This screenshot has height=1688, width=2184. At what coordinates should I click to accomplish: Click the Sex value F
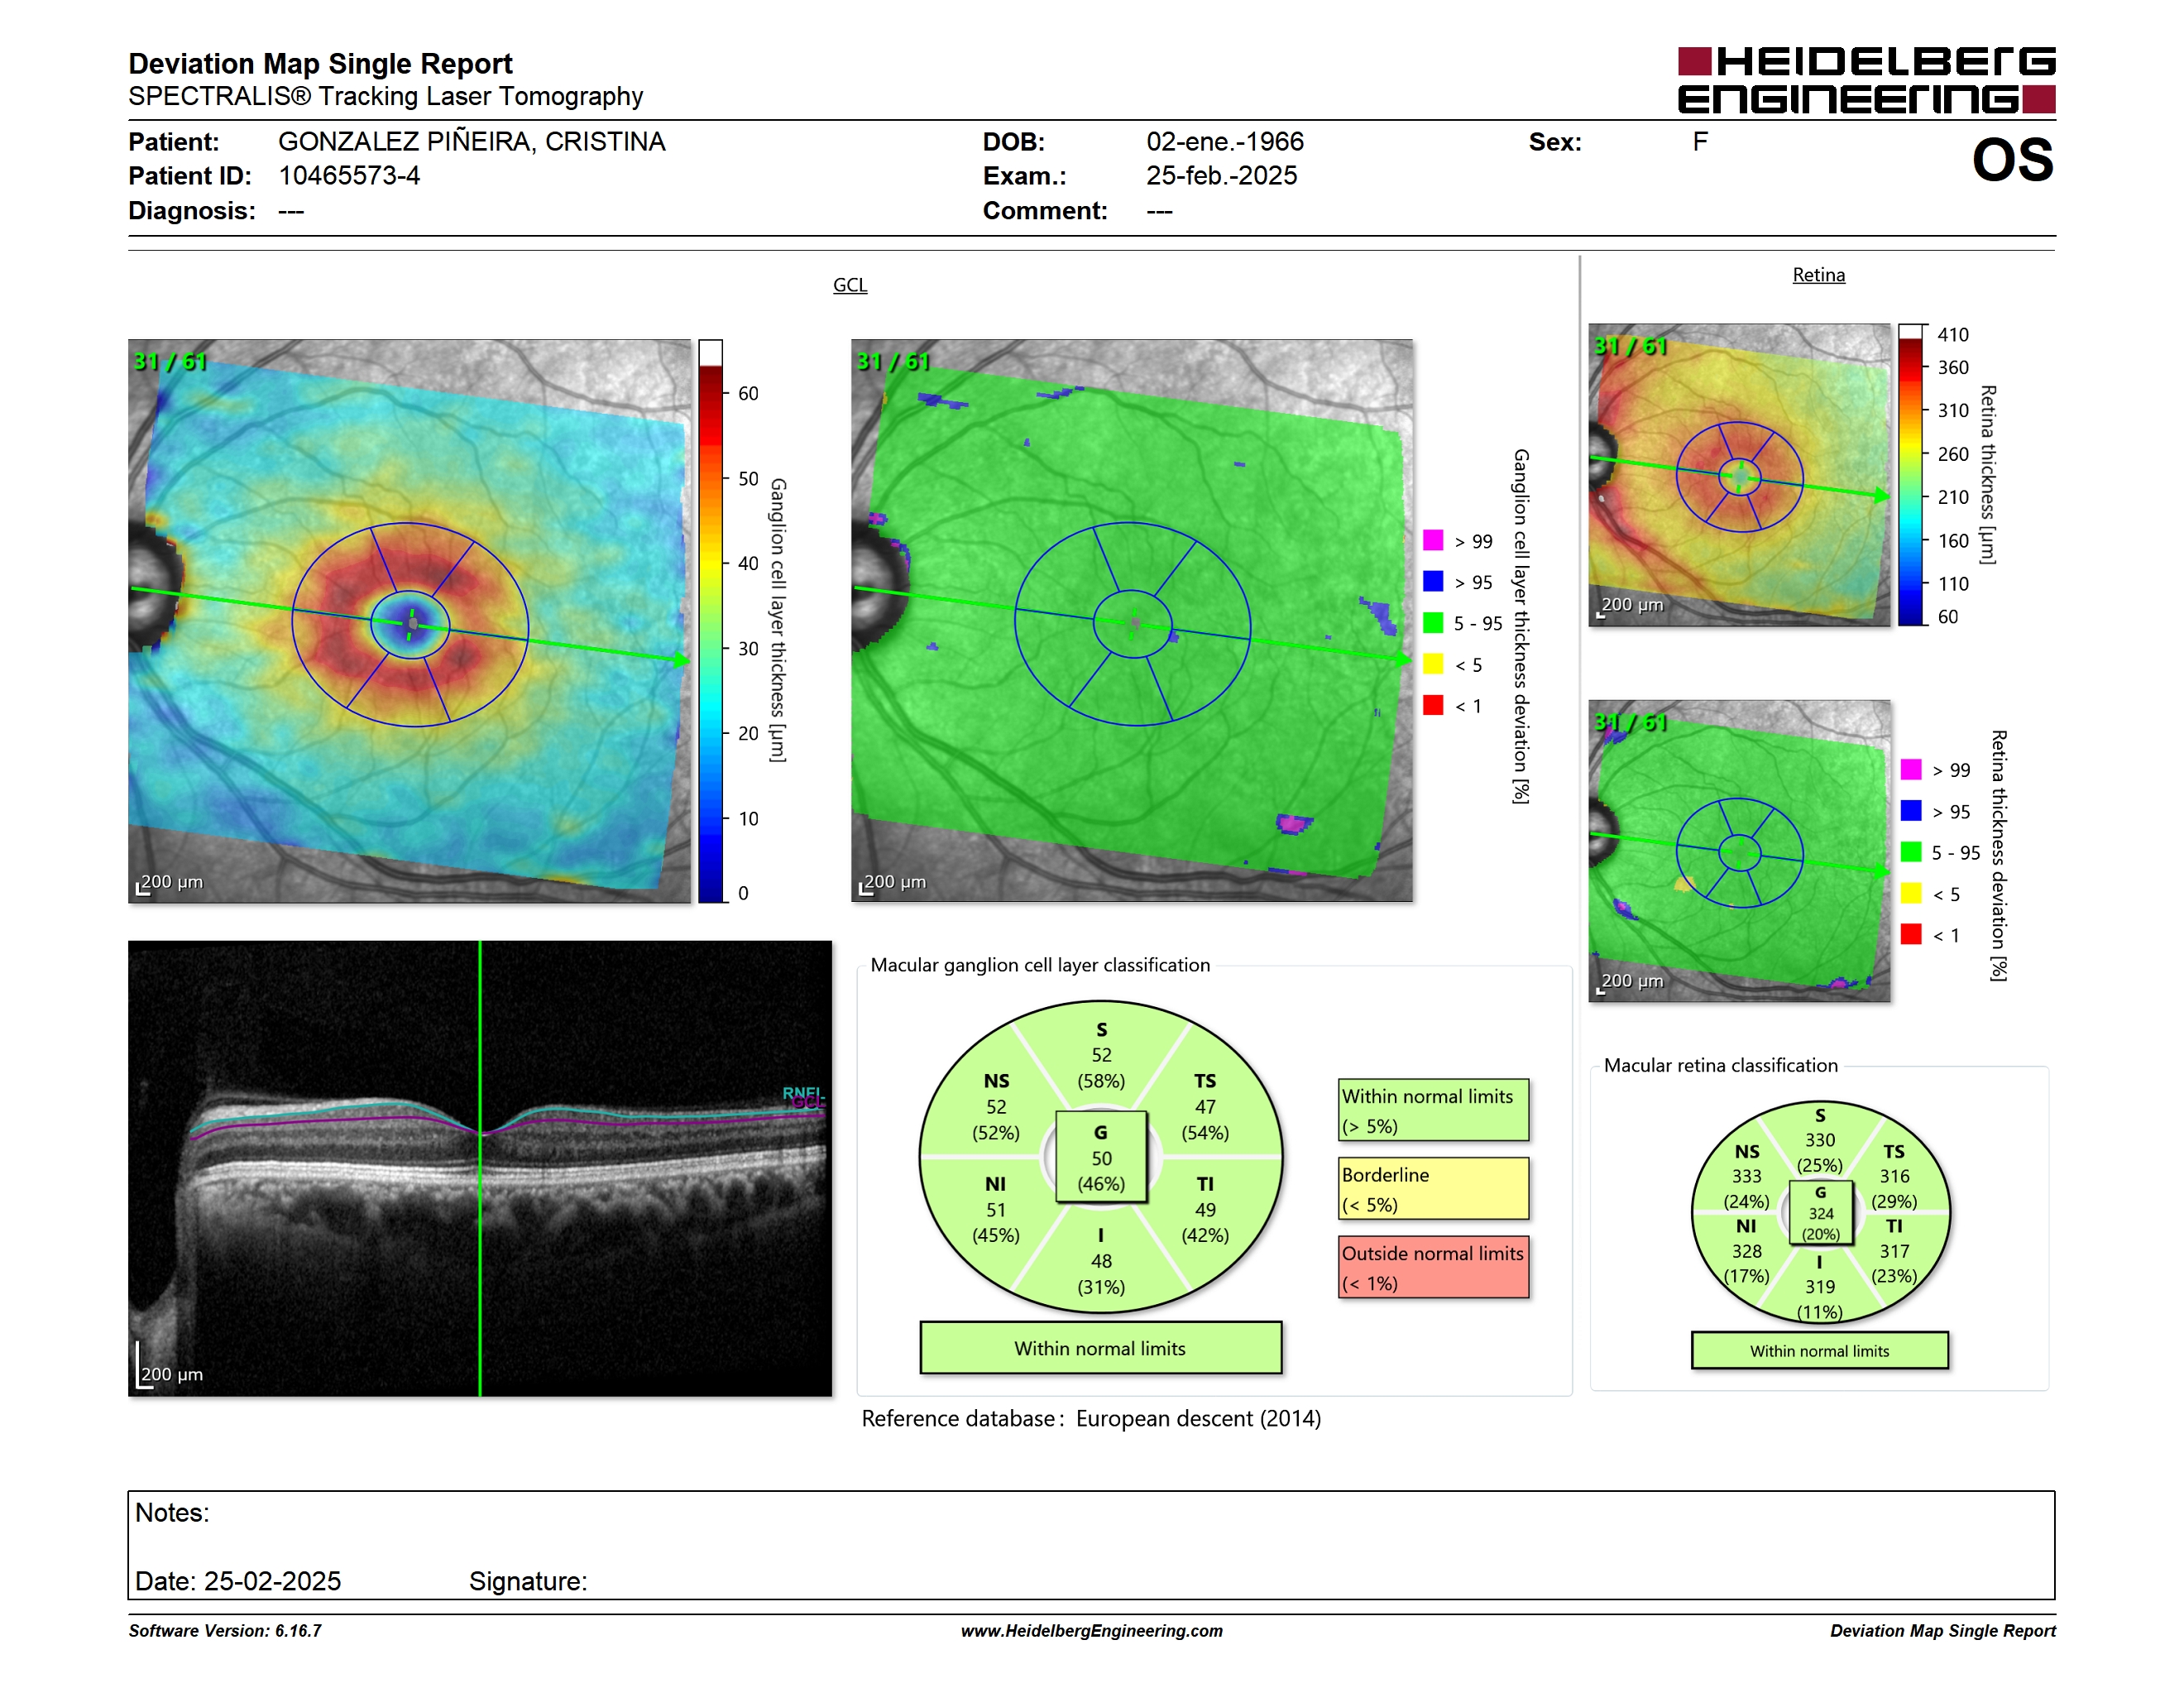(1700, 142)
